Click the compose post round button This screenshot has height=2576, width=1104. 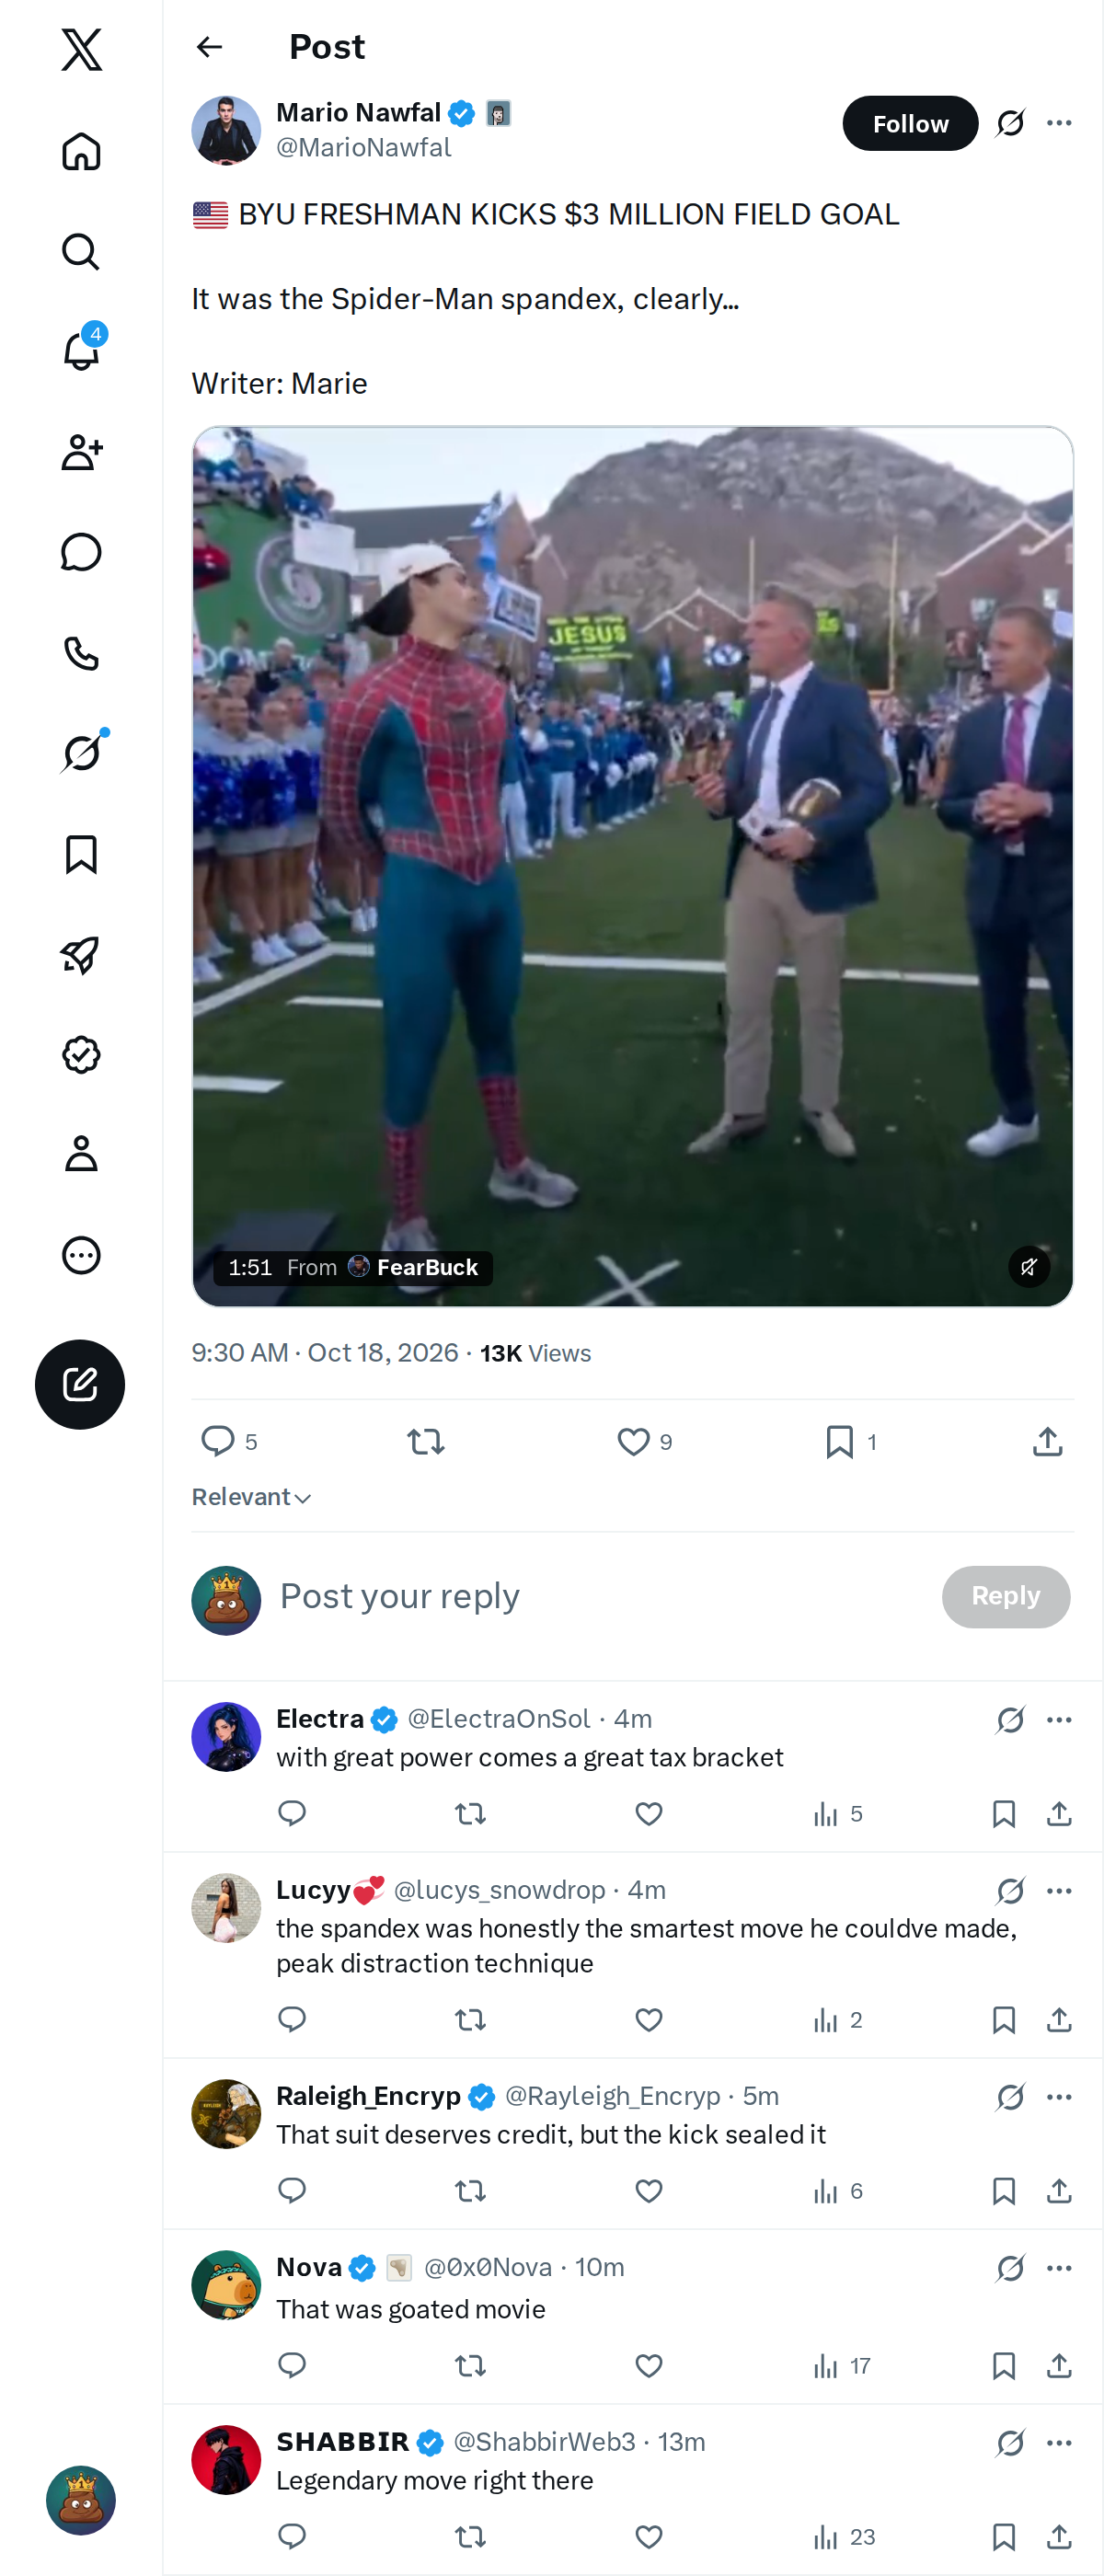(80, 1384)
